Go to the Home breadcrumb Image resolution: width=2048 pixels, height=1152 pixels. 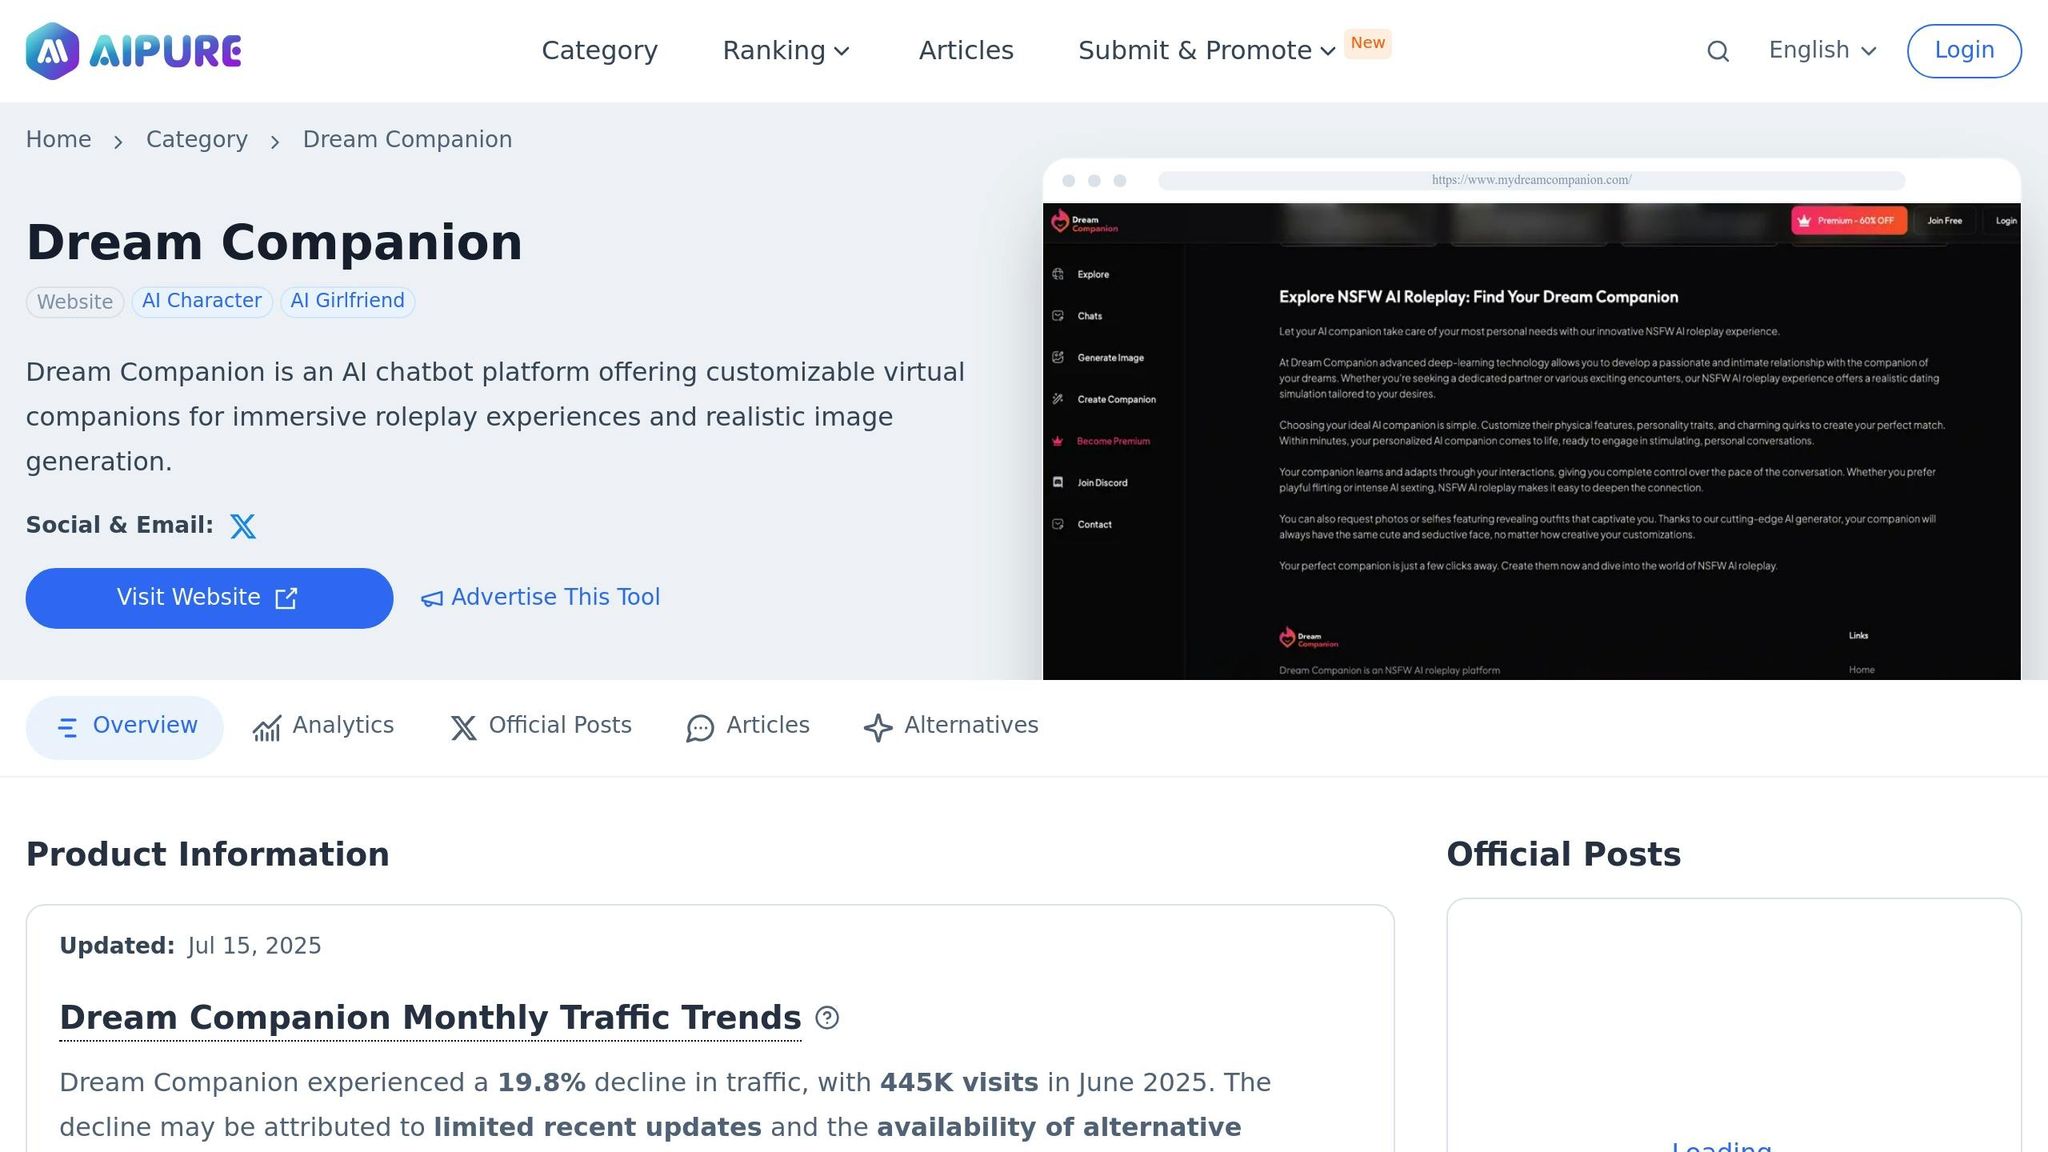pyautogui.click(x=58, y=140)
